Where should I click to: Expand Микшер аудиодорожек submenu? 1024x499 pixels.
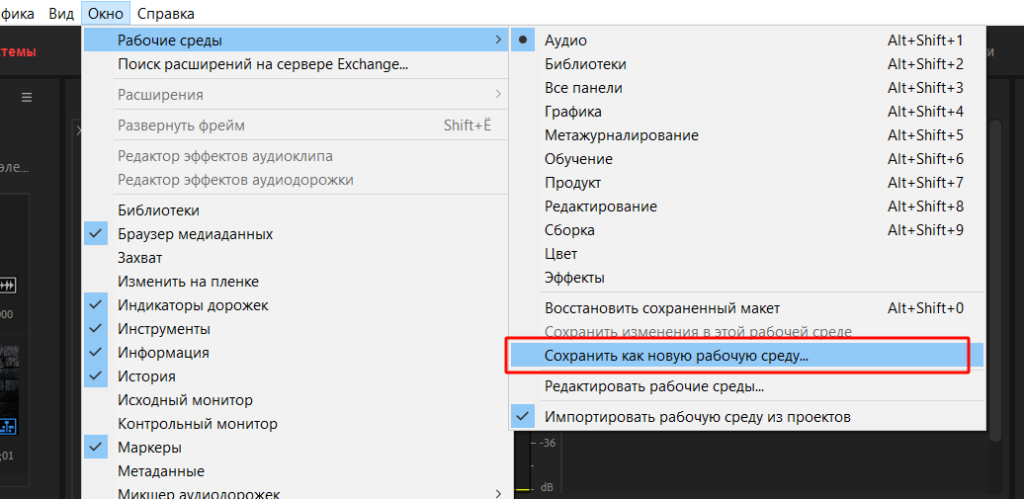click(x=497, y=493)
